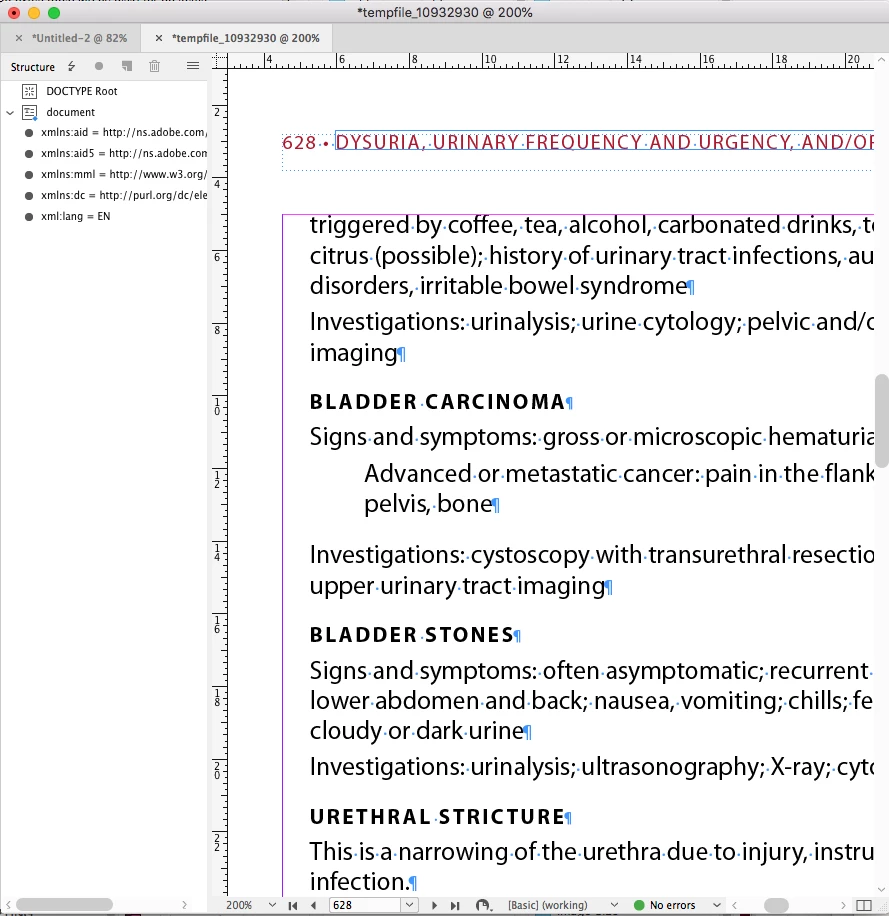This screenshot has height=916, width=889.
Task: Close the tempfile_10932930 document tab
Action: coord(158,38)
